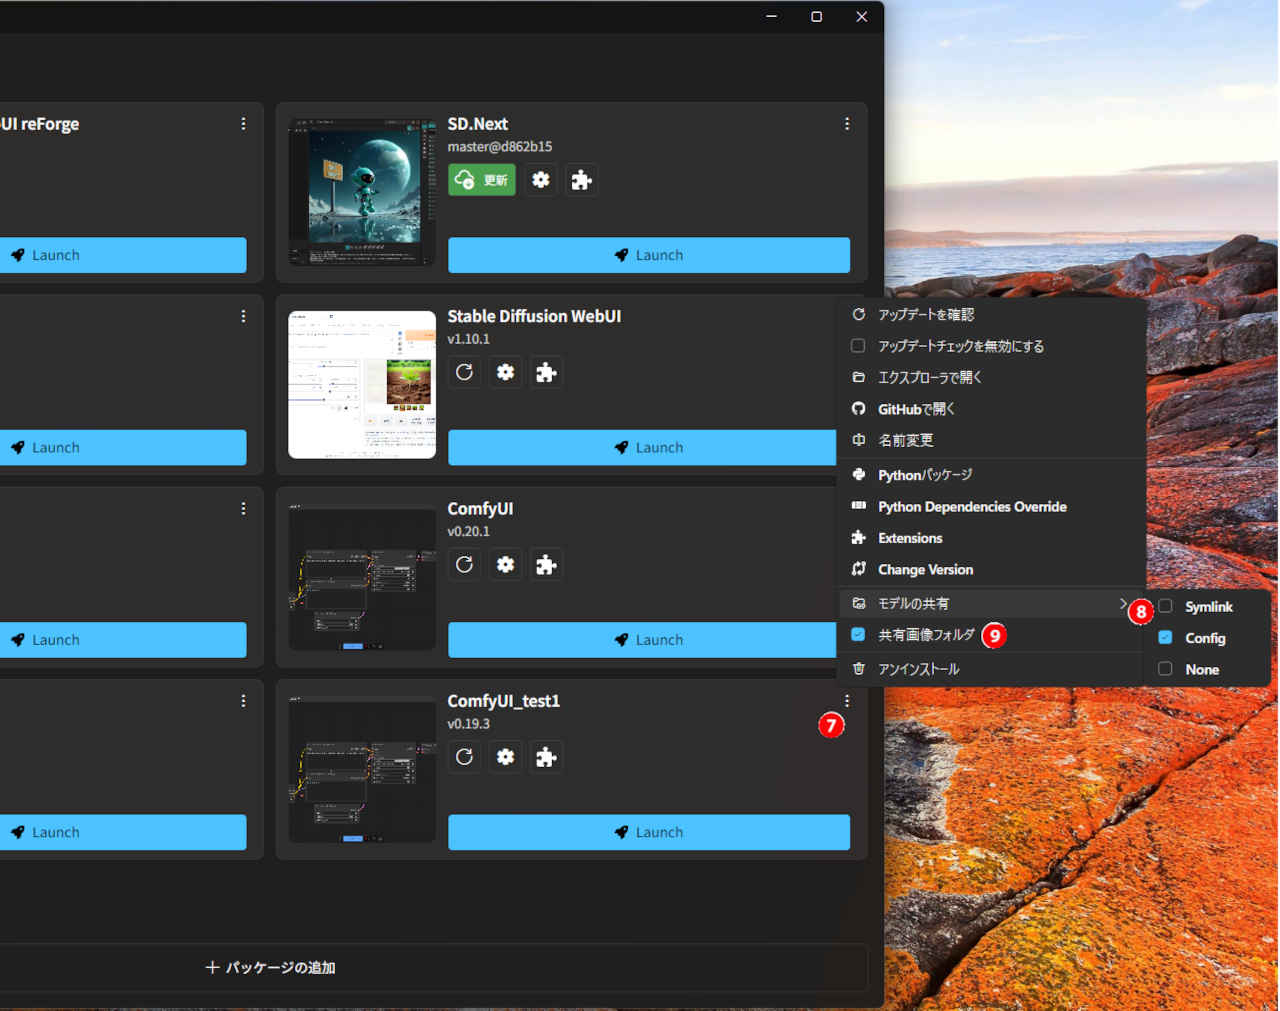Click the UI reForge package title
The width and height of the screenshot is (1280, 1011).
[40, 124]
